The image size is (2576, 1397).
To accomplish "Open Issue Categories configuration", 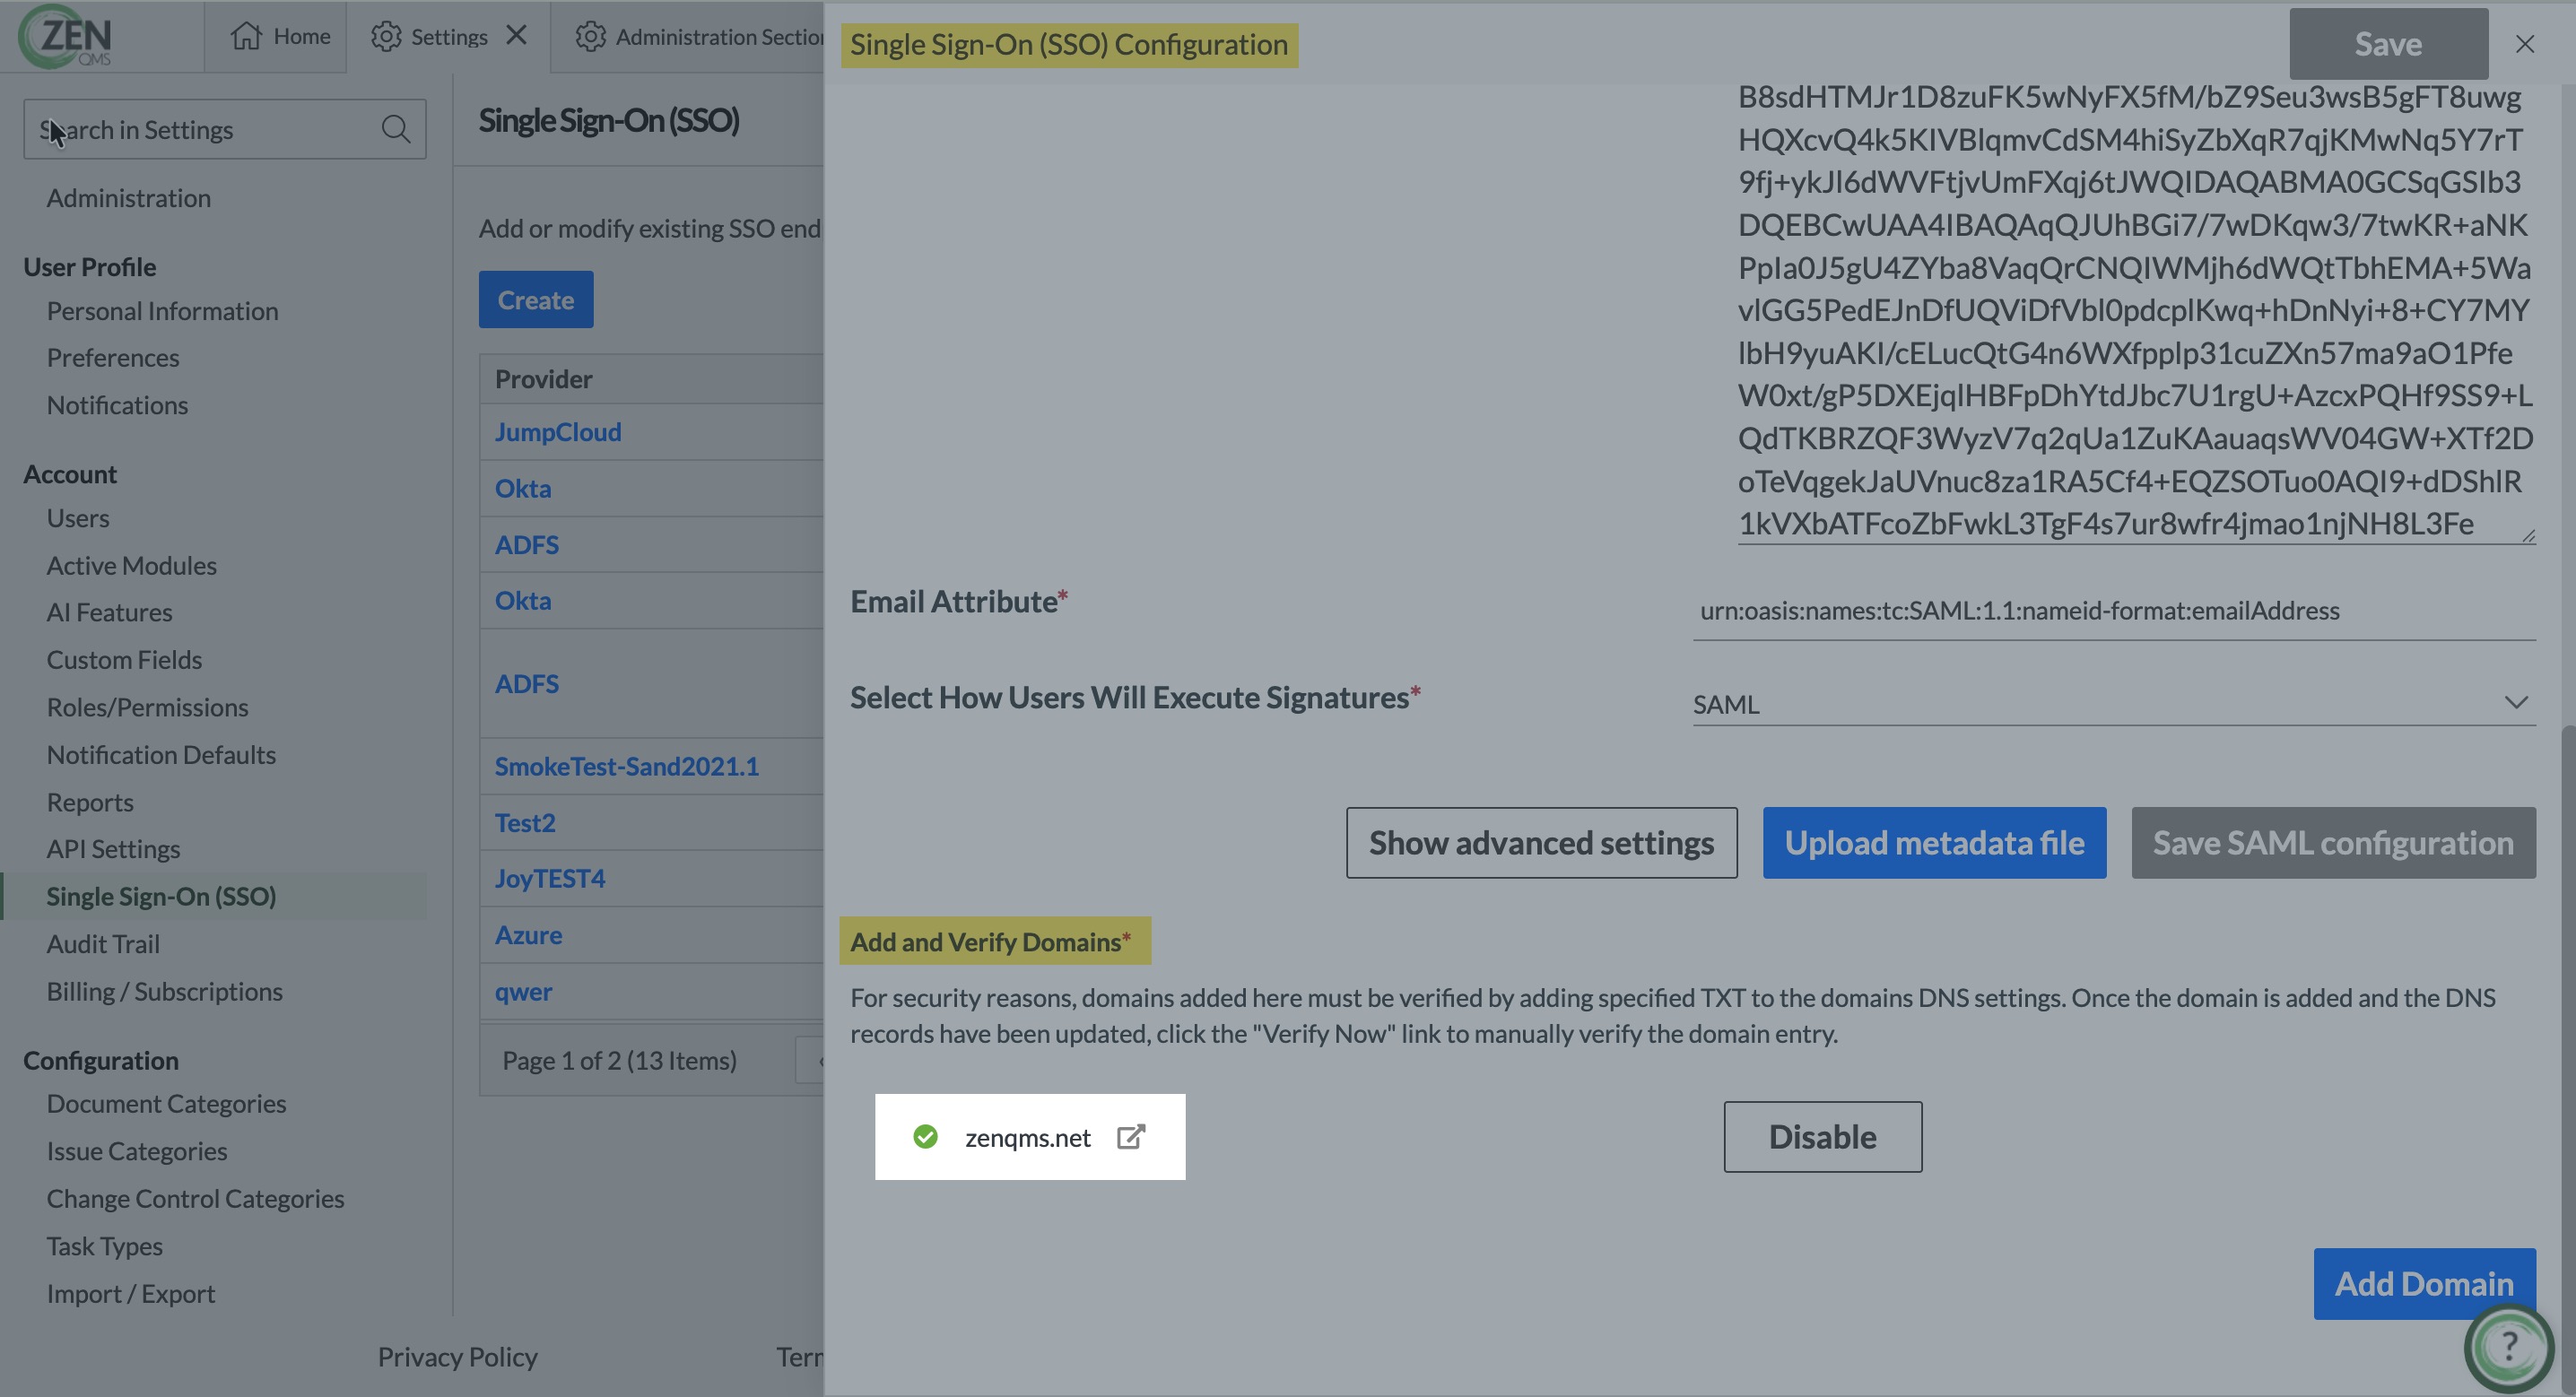I will click(137, 1151).
